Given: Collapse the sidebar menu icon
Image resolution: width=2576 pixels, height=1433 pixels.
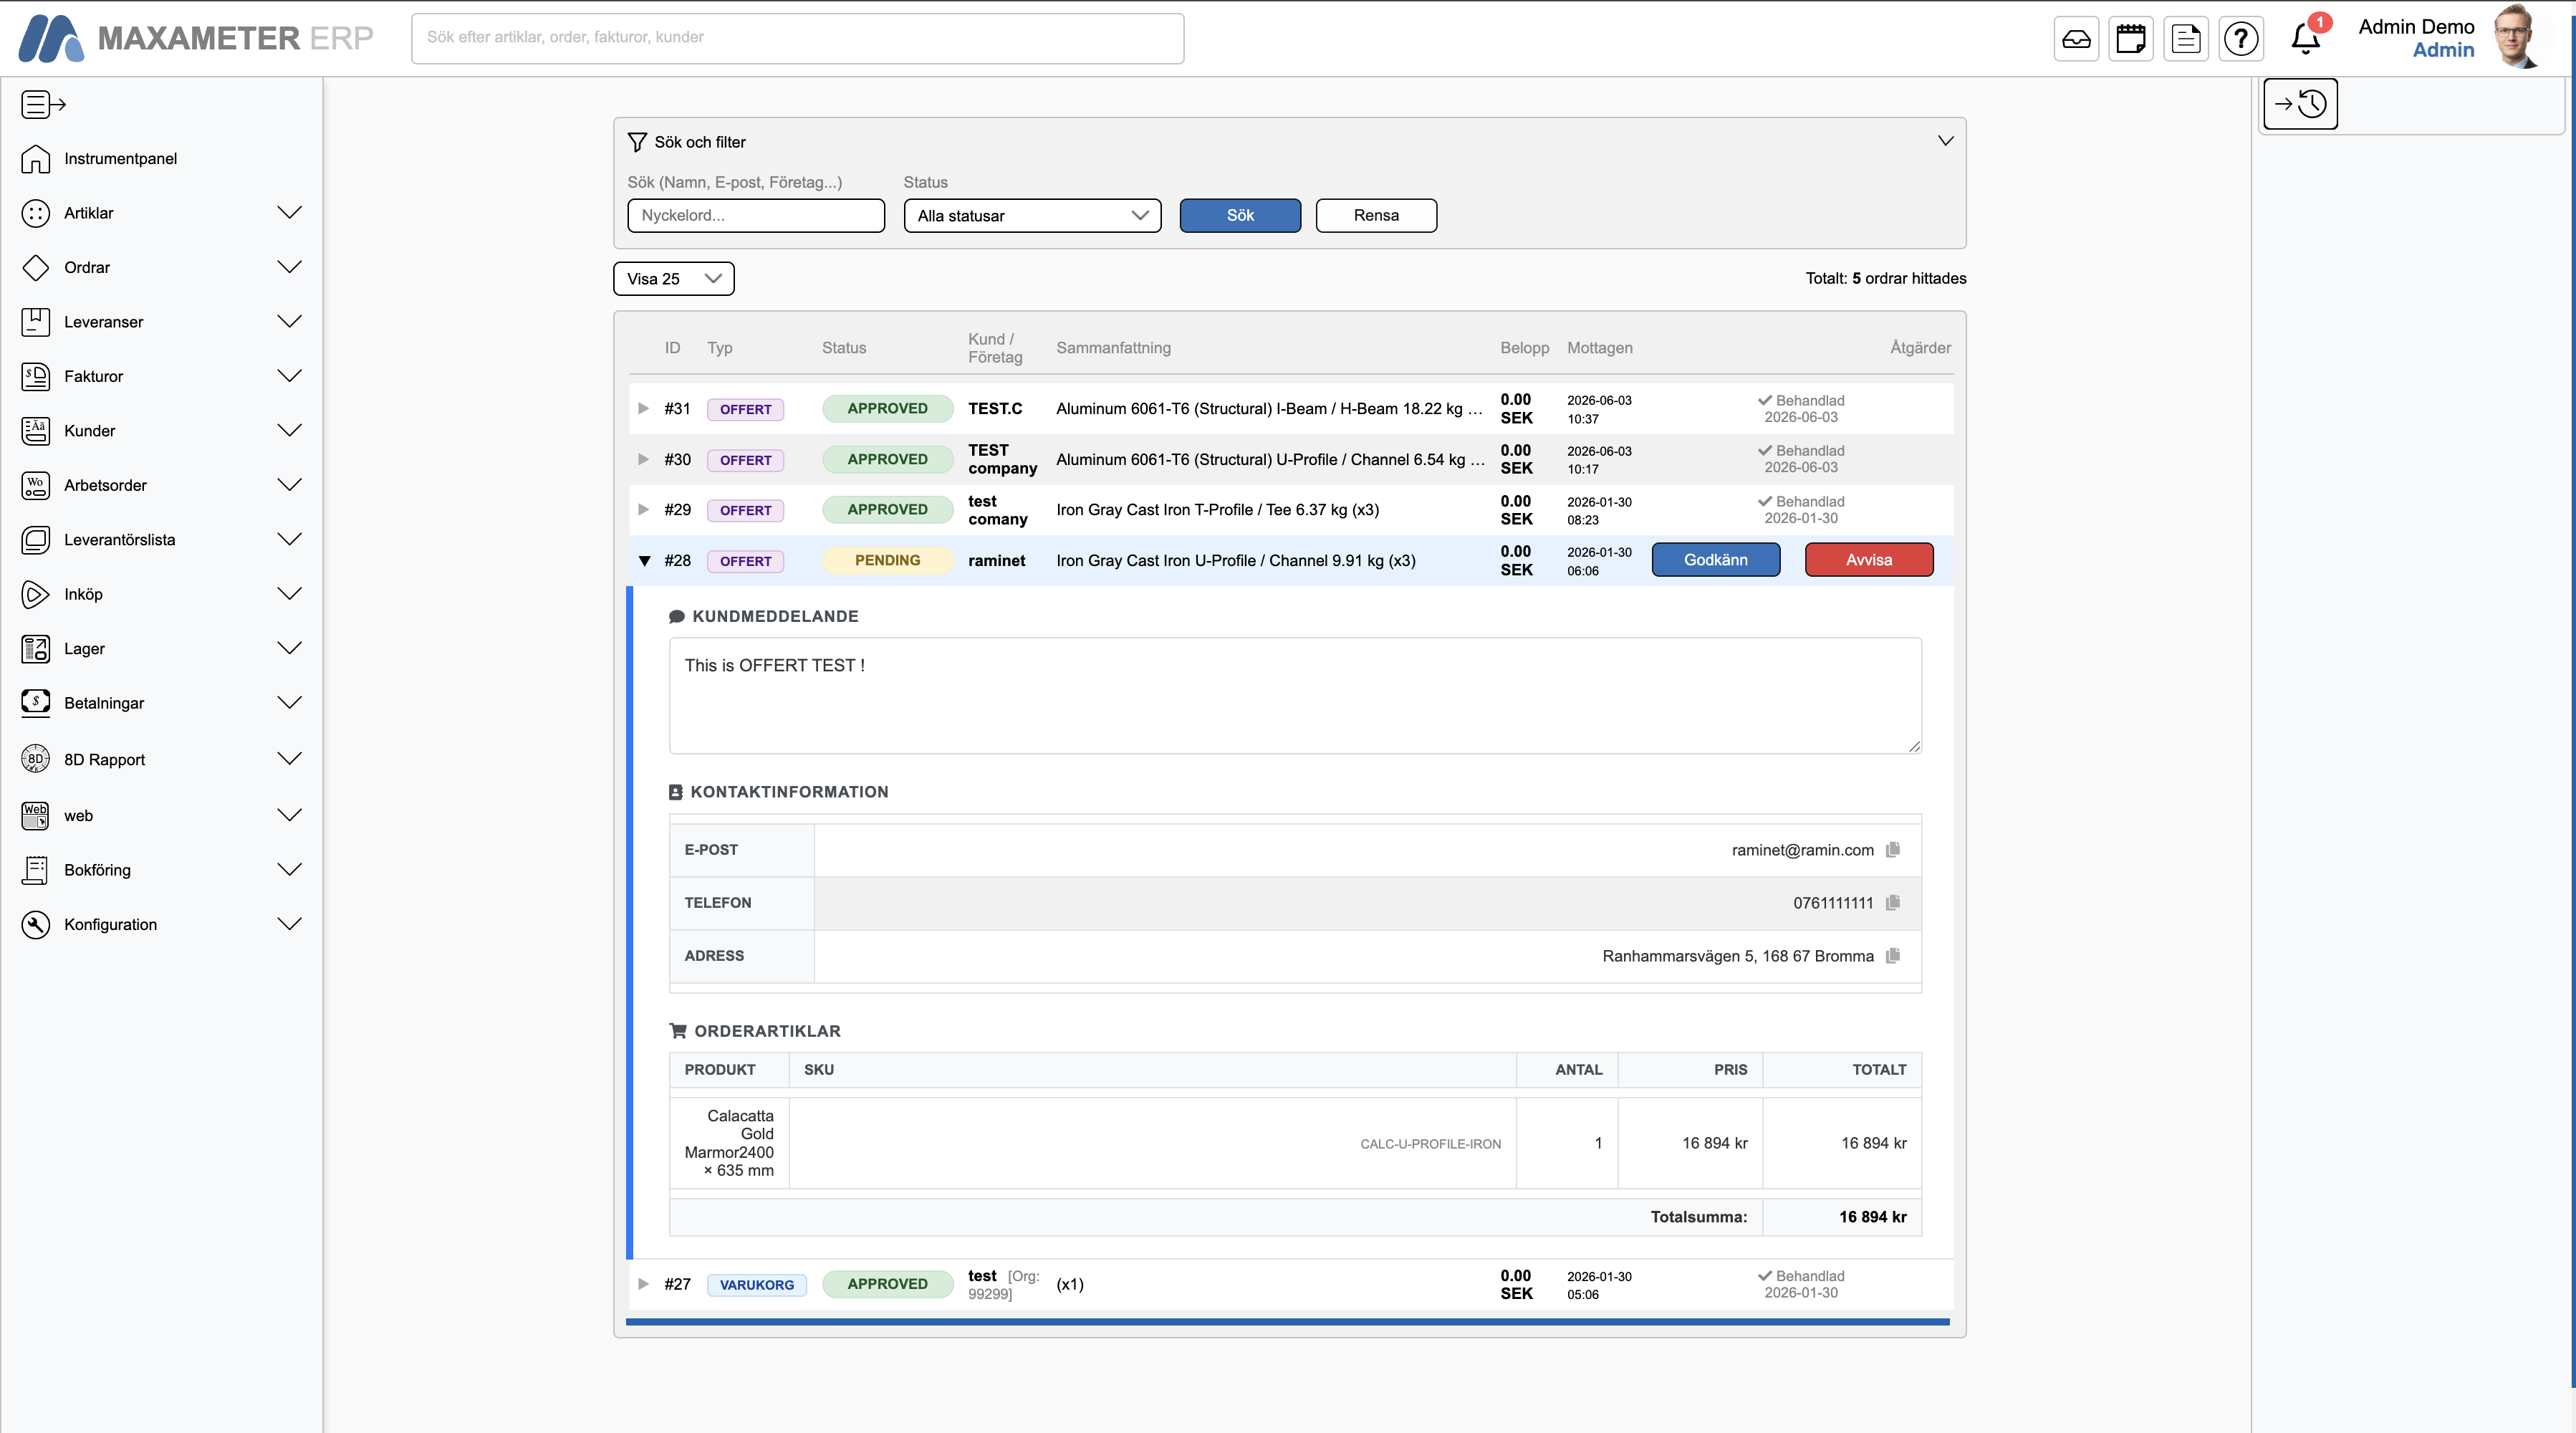Looking at the screenshot, I should point(43,104).
